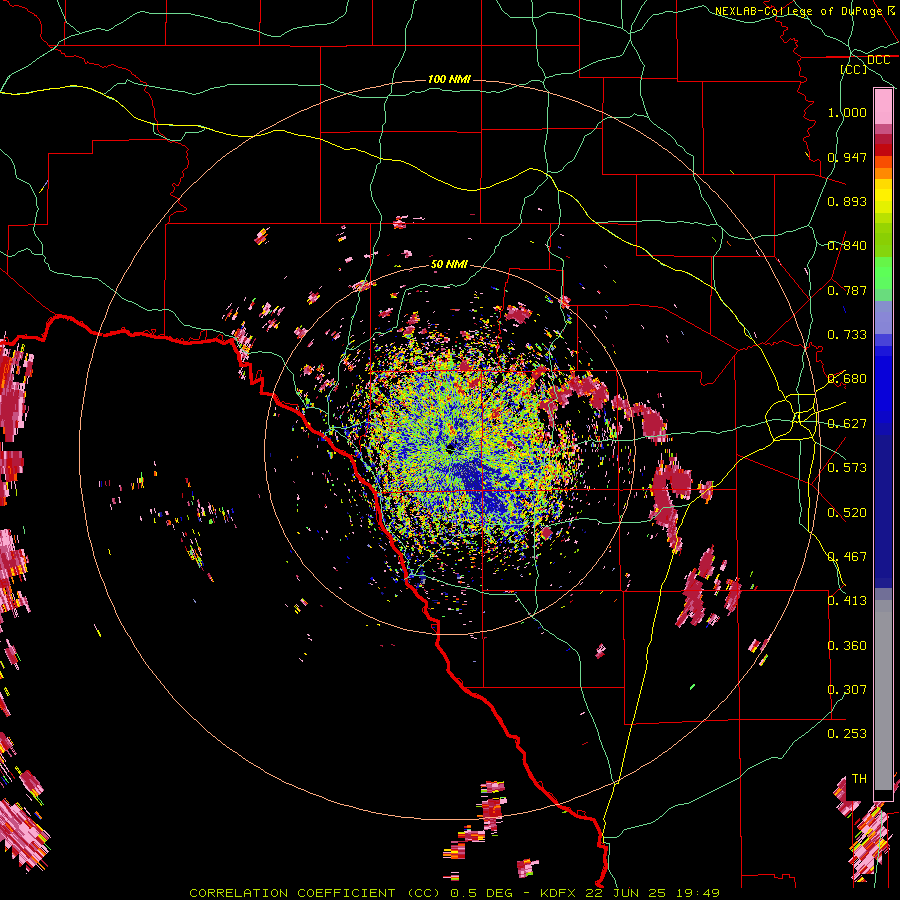Select the 0.467 scale value
This screenshot has height=900, width=900.
tap(847, 557)
